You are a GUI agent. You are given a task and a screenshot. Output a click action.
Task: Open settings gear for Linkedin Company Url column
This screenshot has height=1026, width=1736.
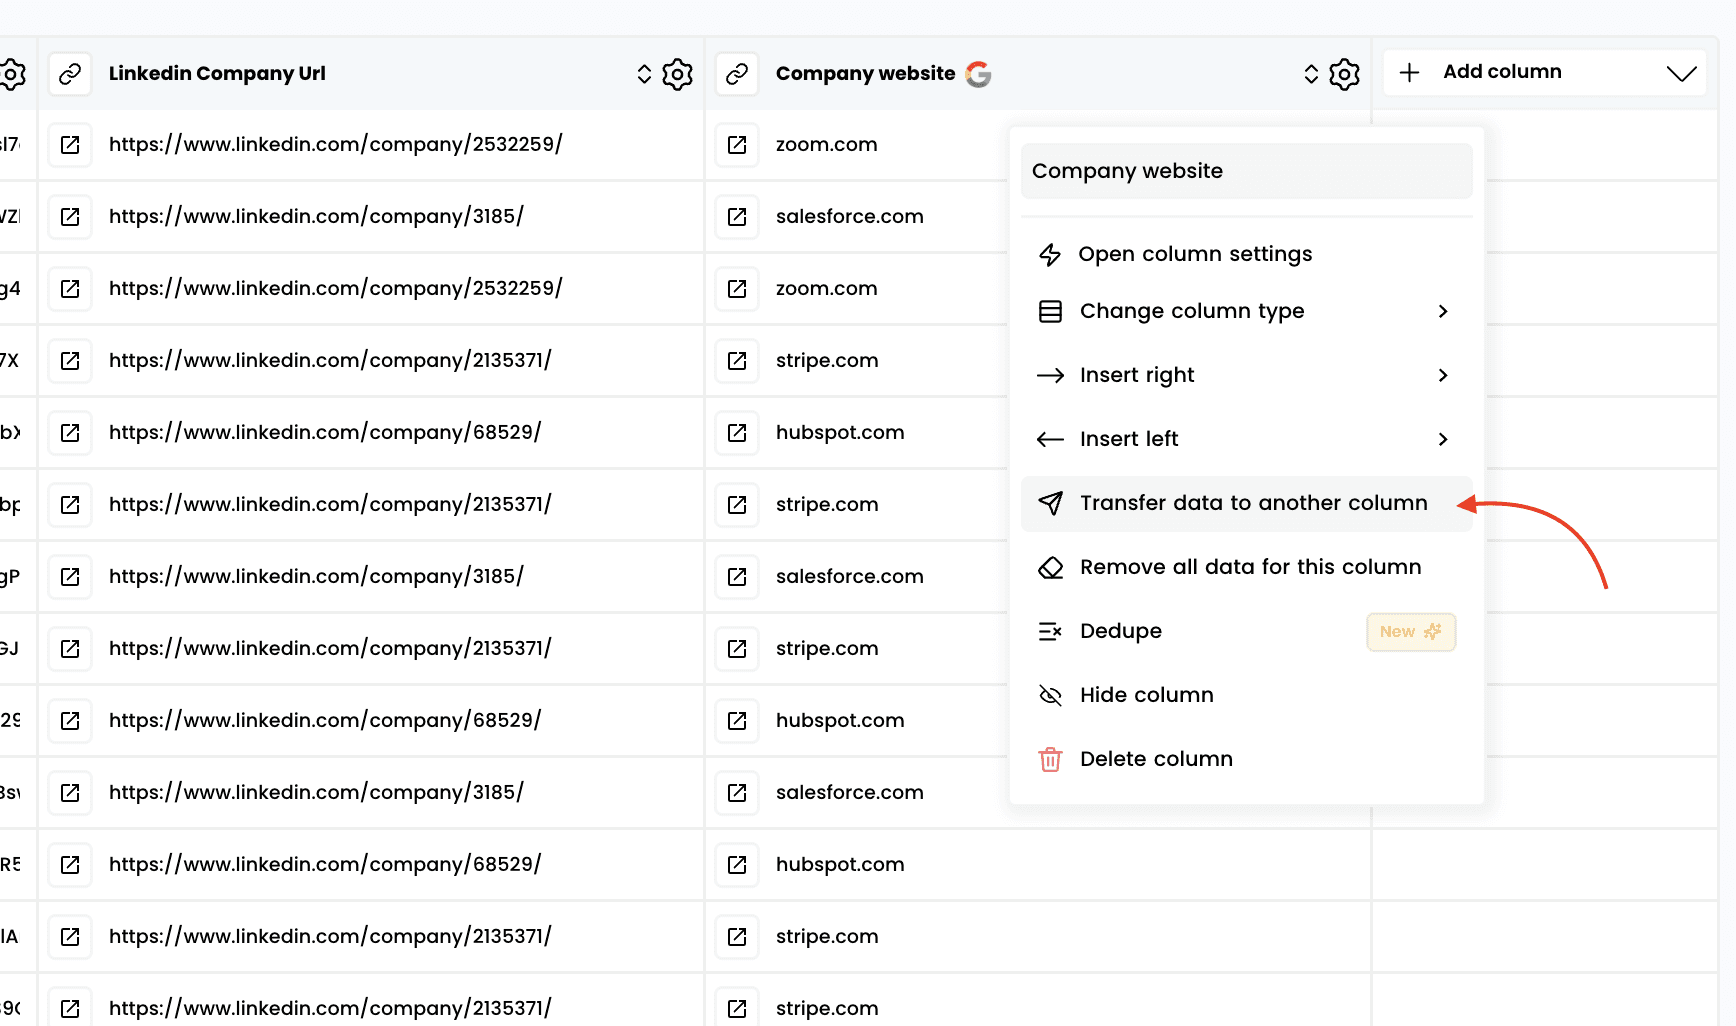pyautogui.click(x=677, y=74)
